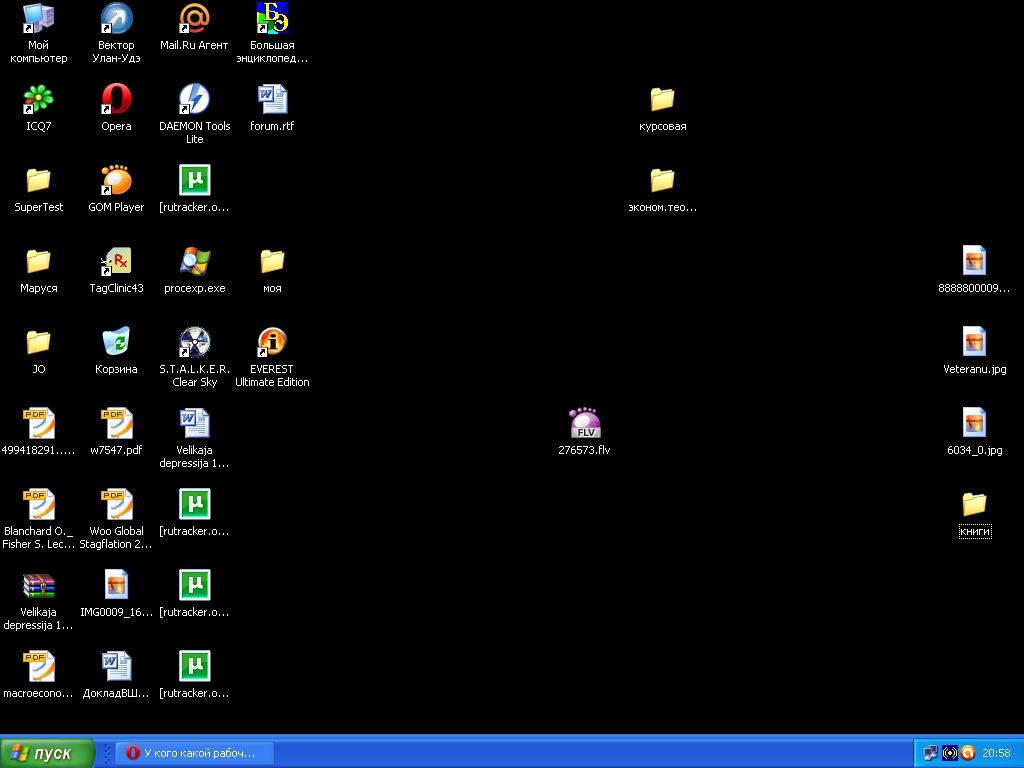
Task: Select the книги folder
Action: point(974,505)
